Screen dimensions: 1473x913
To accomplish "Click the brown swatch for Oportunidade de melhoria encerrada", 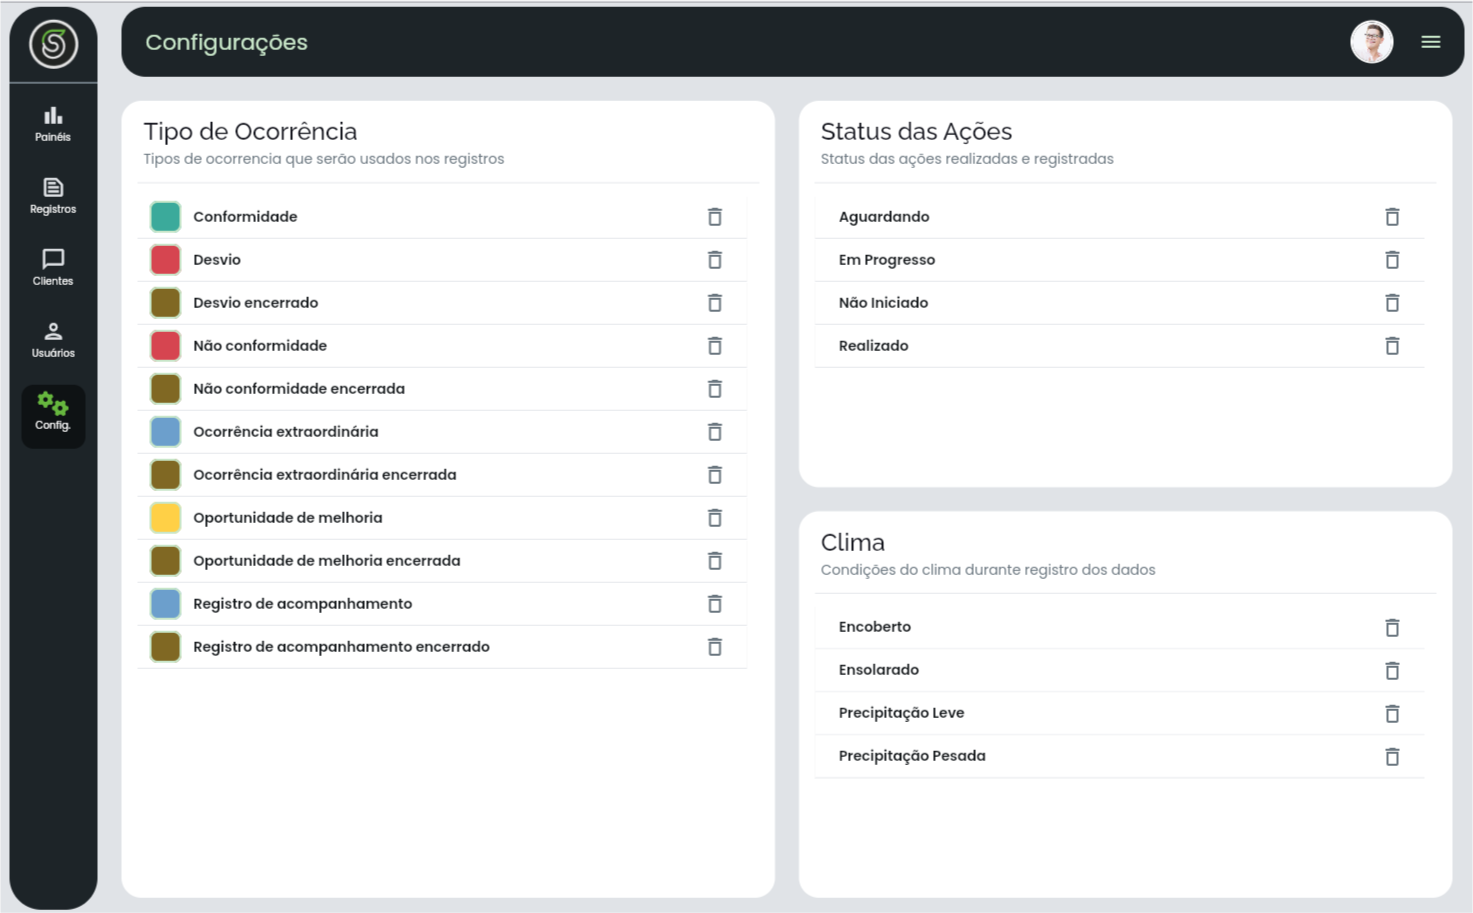I will coord(165,560).
